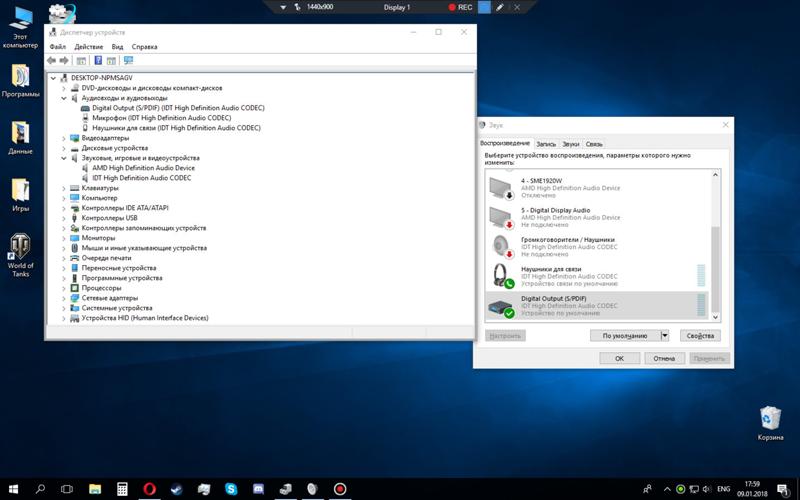
Task: Click the playback list scrollbar down arrow
Action: (x=715, y=316)
